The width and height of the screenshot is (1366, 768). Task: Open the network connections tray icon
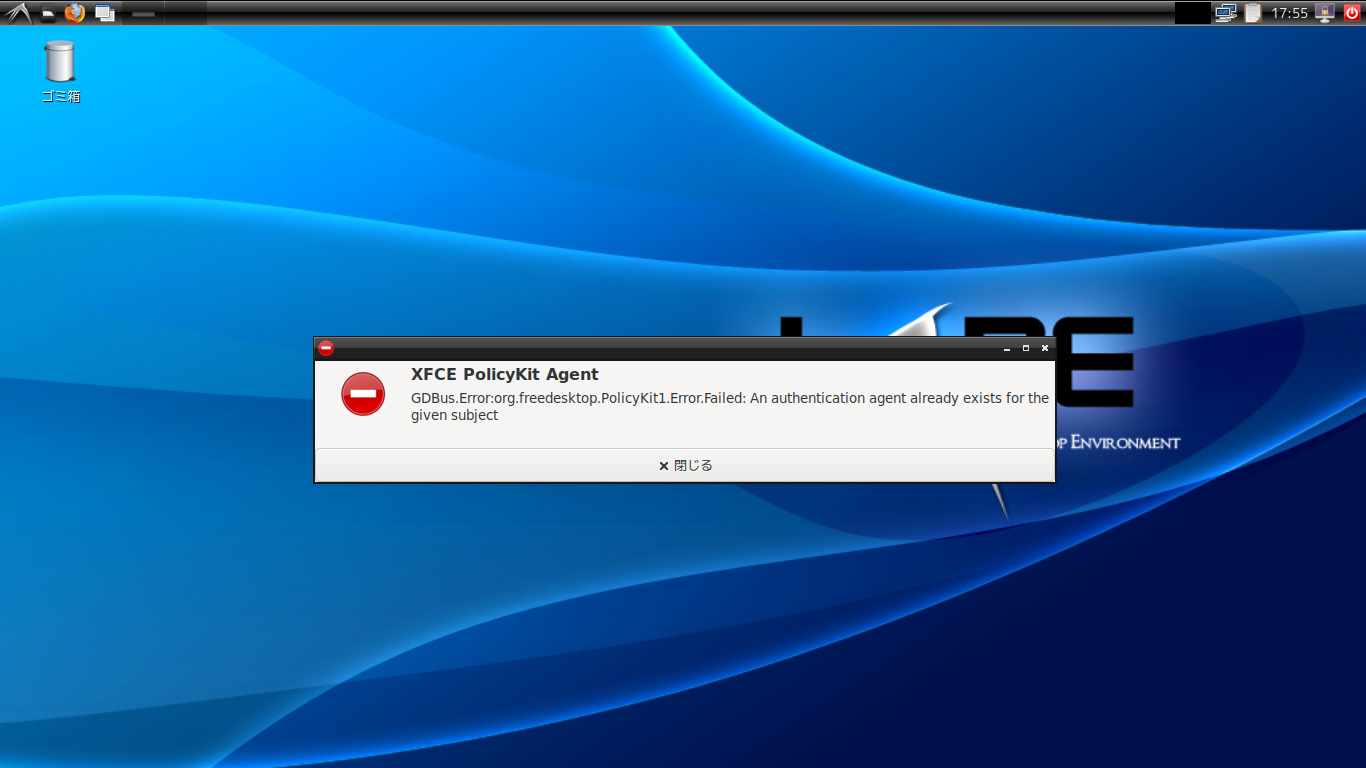coord(1226,13)
